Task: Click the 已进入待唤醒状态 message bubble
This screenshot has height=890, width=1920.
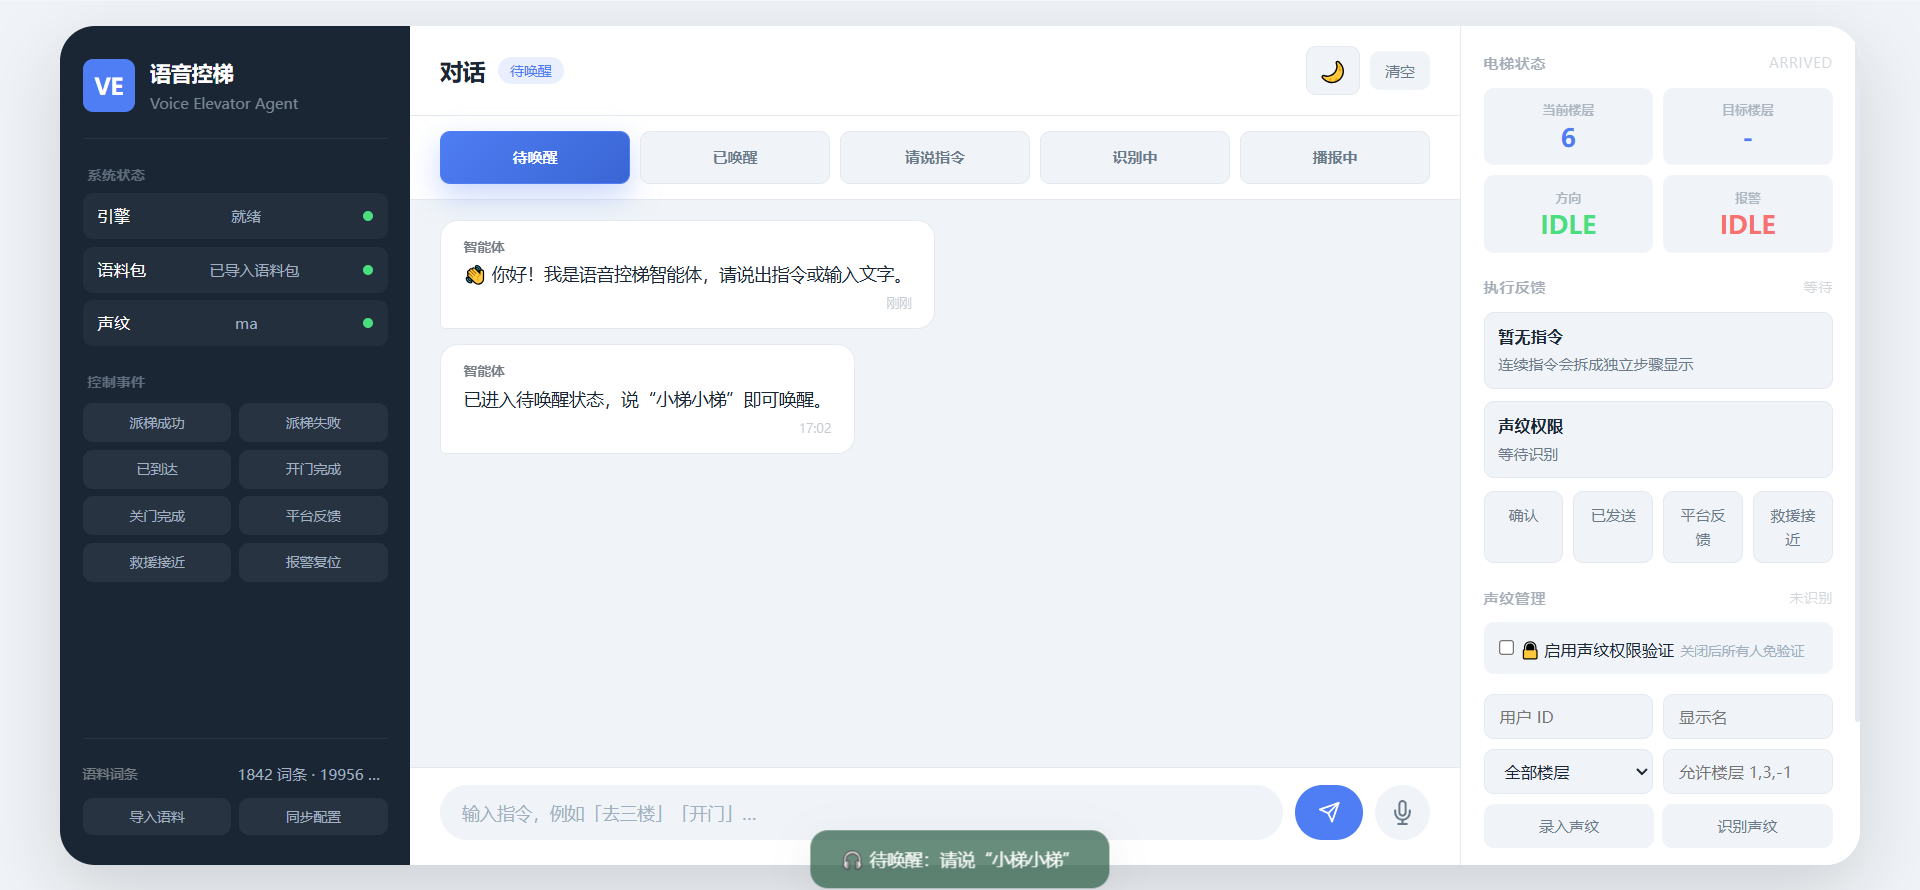Action: click(647, 399)
